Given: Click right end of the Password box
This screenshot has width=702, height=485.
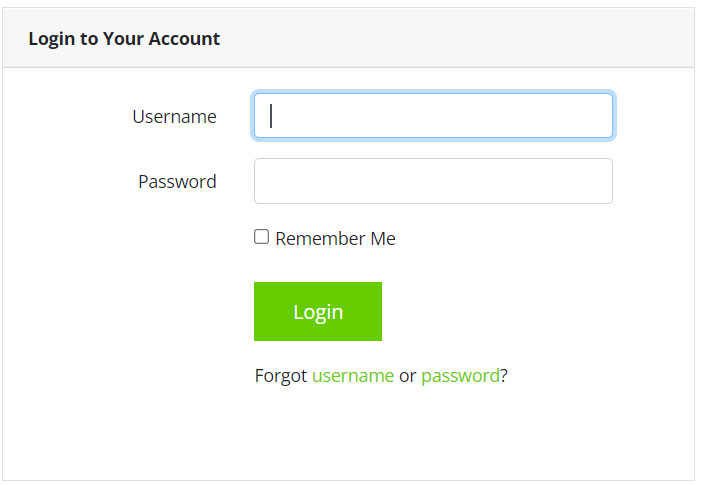Looking at the screenshot, I should 597,181.
